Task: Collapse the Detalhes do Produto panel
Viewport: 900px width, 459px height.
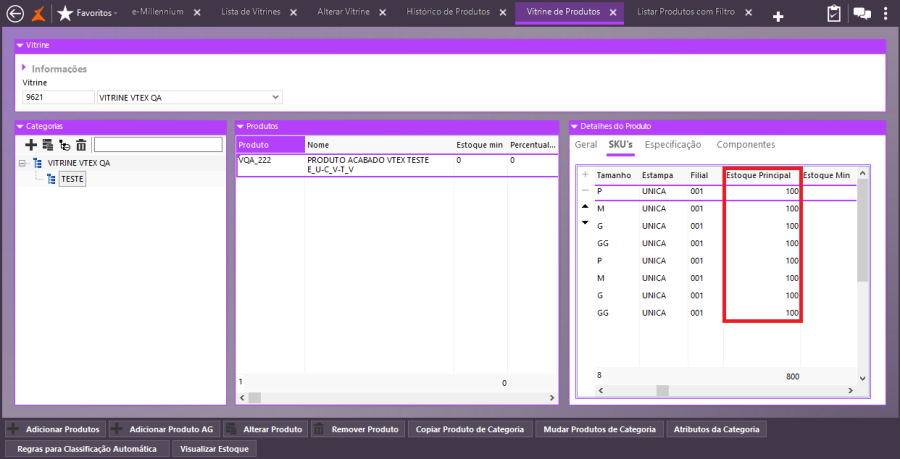Action: (x=575, y=126)
